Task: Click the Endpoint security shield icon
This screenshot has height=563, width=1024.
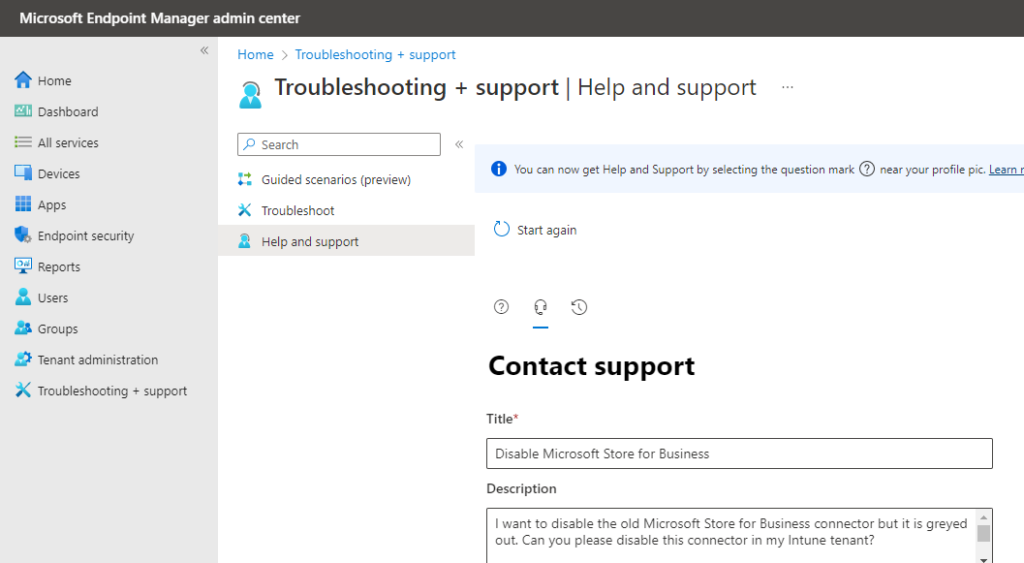Action: coord(23,234)
